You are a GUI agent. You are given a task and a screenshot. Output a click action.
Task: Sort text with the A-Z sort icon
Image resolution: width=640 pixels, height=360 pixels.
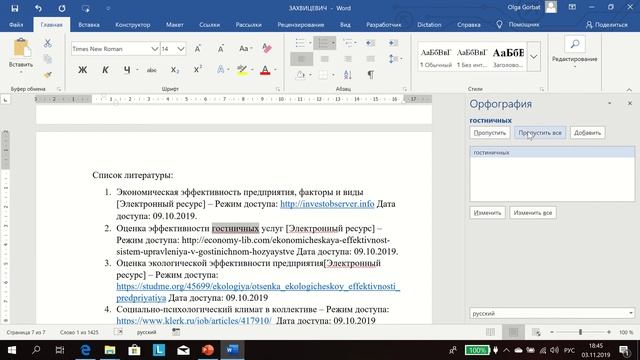pyautogui.click(x=347, y=75)
